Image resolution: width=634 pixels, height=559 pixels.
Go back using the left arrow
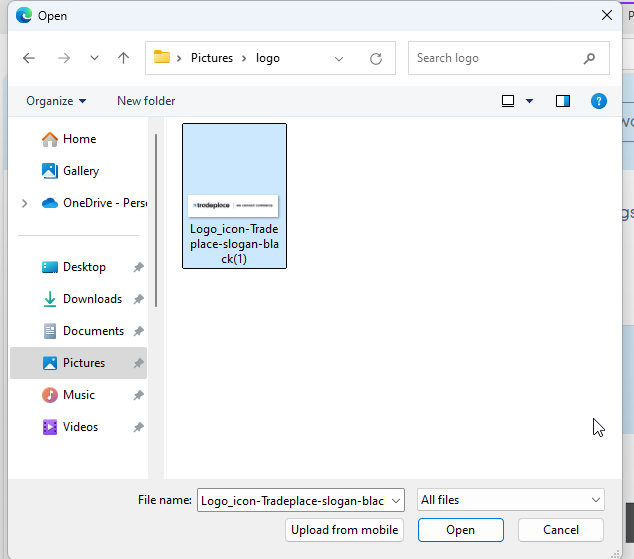[29, 58]
